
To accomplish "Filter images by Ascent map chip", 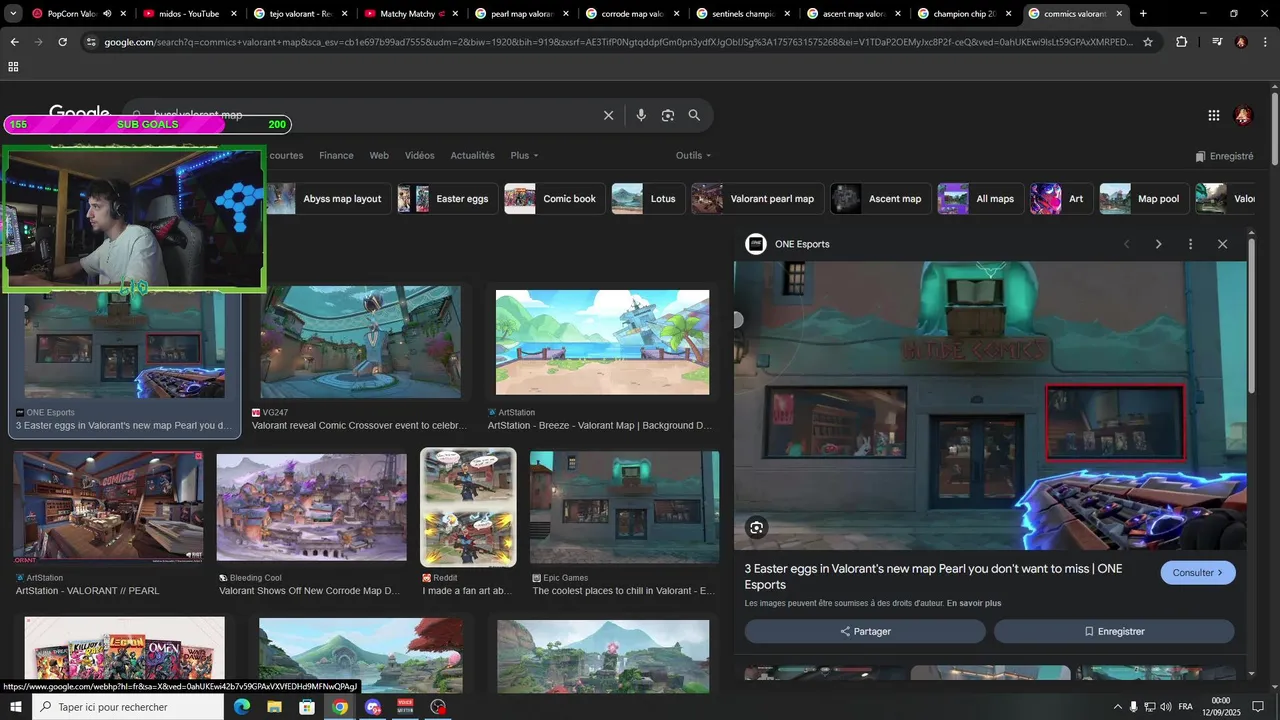I will click(881, 199).
